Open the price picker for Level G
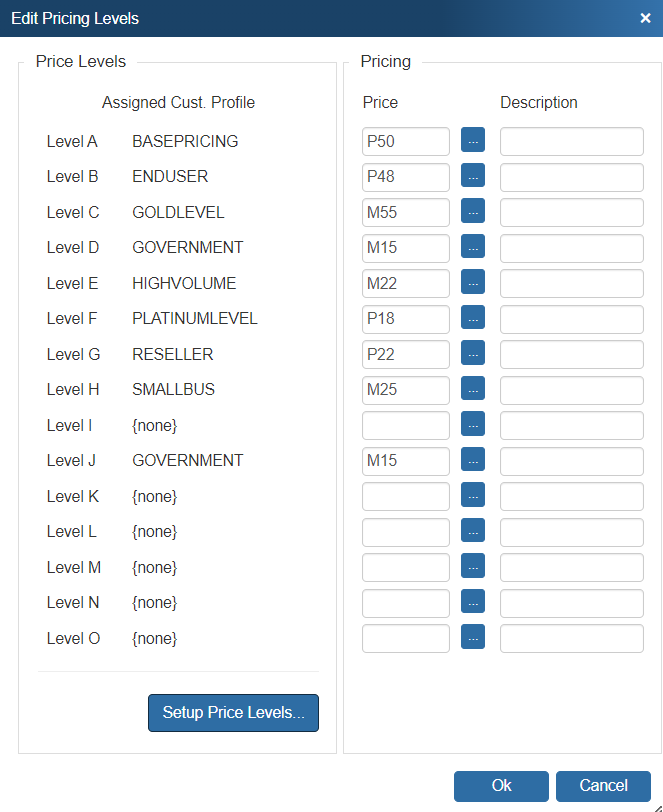The width and height of the screenshot is (663, 812). pos(472,354)
